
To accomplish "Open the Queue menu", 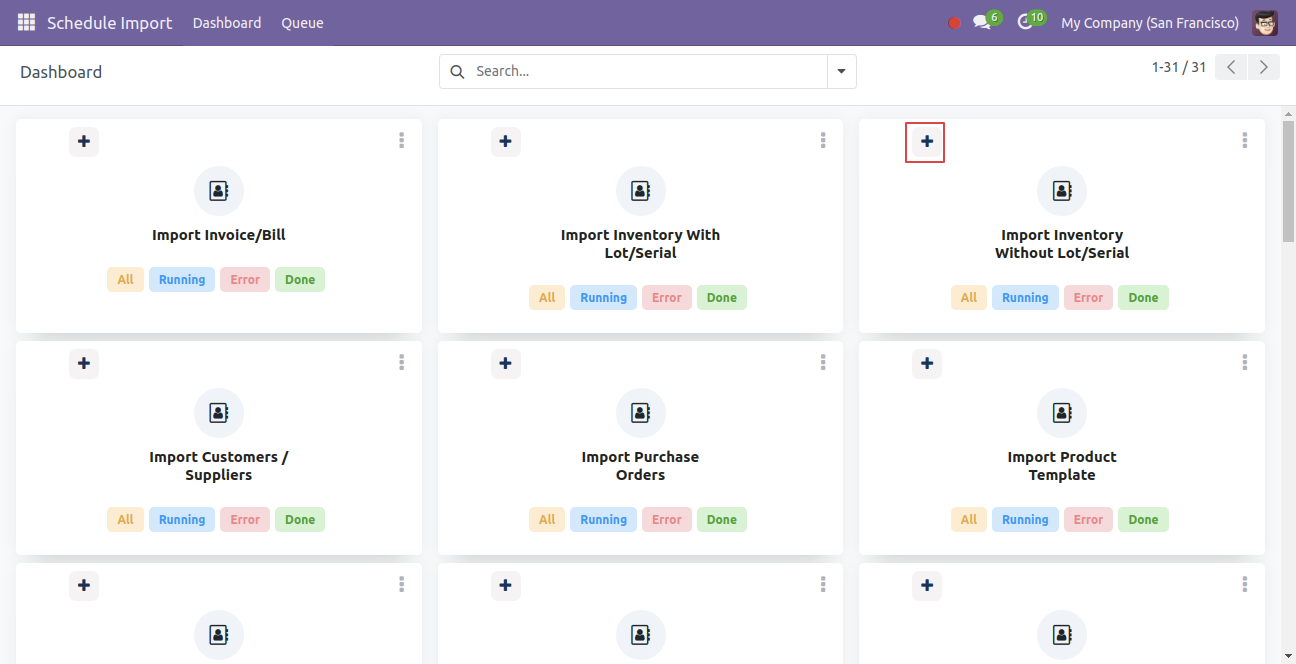I will point(302,23).
